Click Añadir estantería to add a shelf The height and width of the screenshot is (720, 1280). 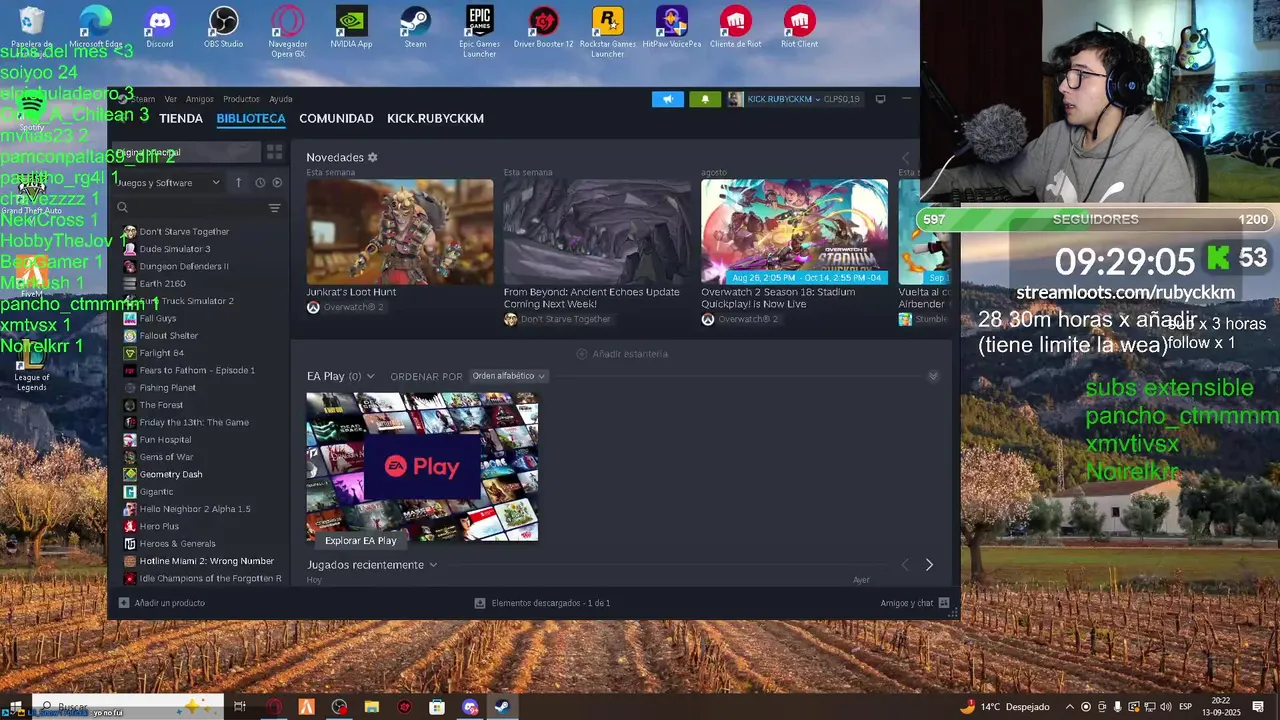(622, 354)
